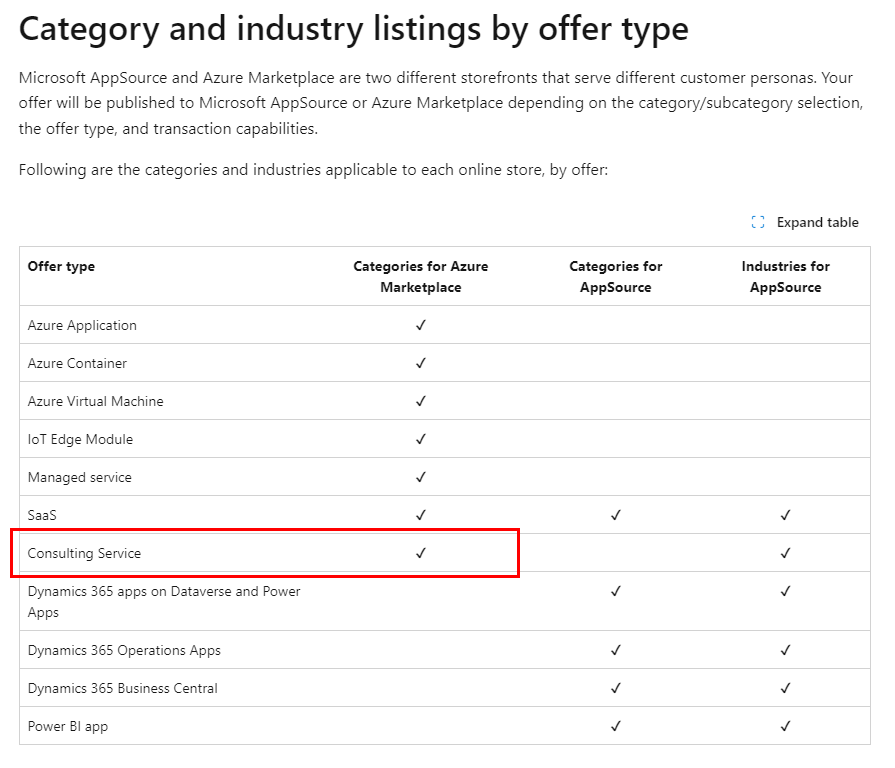Click the Azure Container row label
This screenshot has height=768, width=895.
coord(77,363)
